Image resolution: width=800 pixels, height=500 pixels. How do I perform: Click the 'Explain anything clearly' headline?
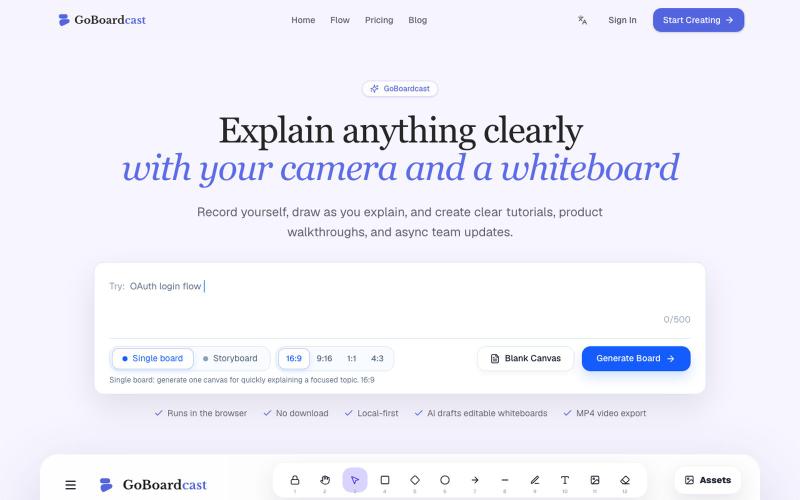401,131
